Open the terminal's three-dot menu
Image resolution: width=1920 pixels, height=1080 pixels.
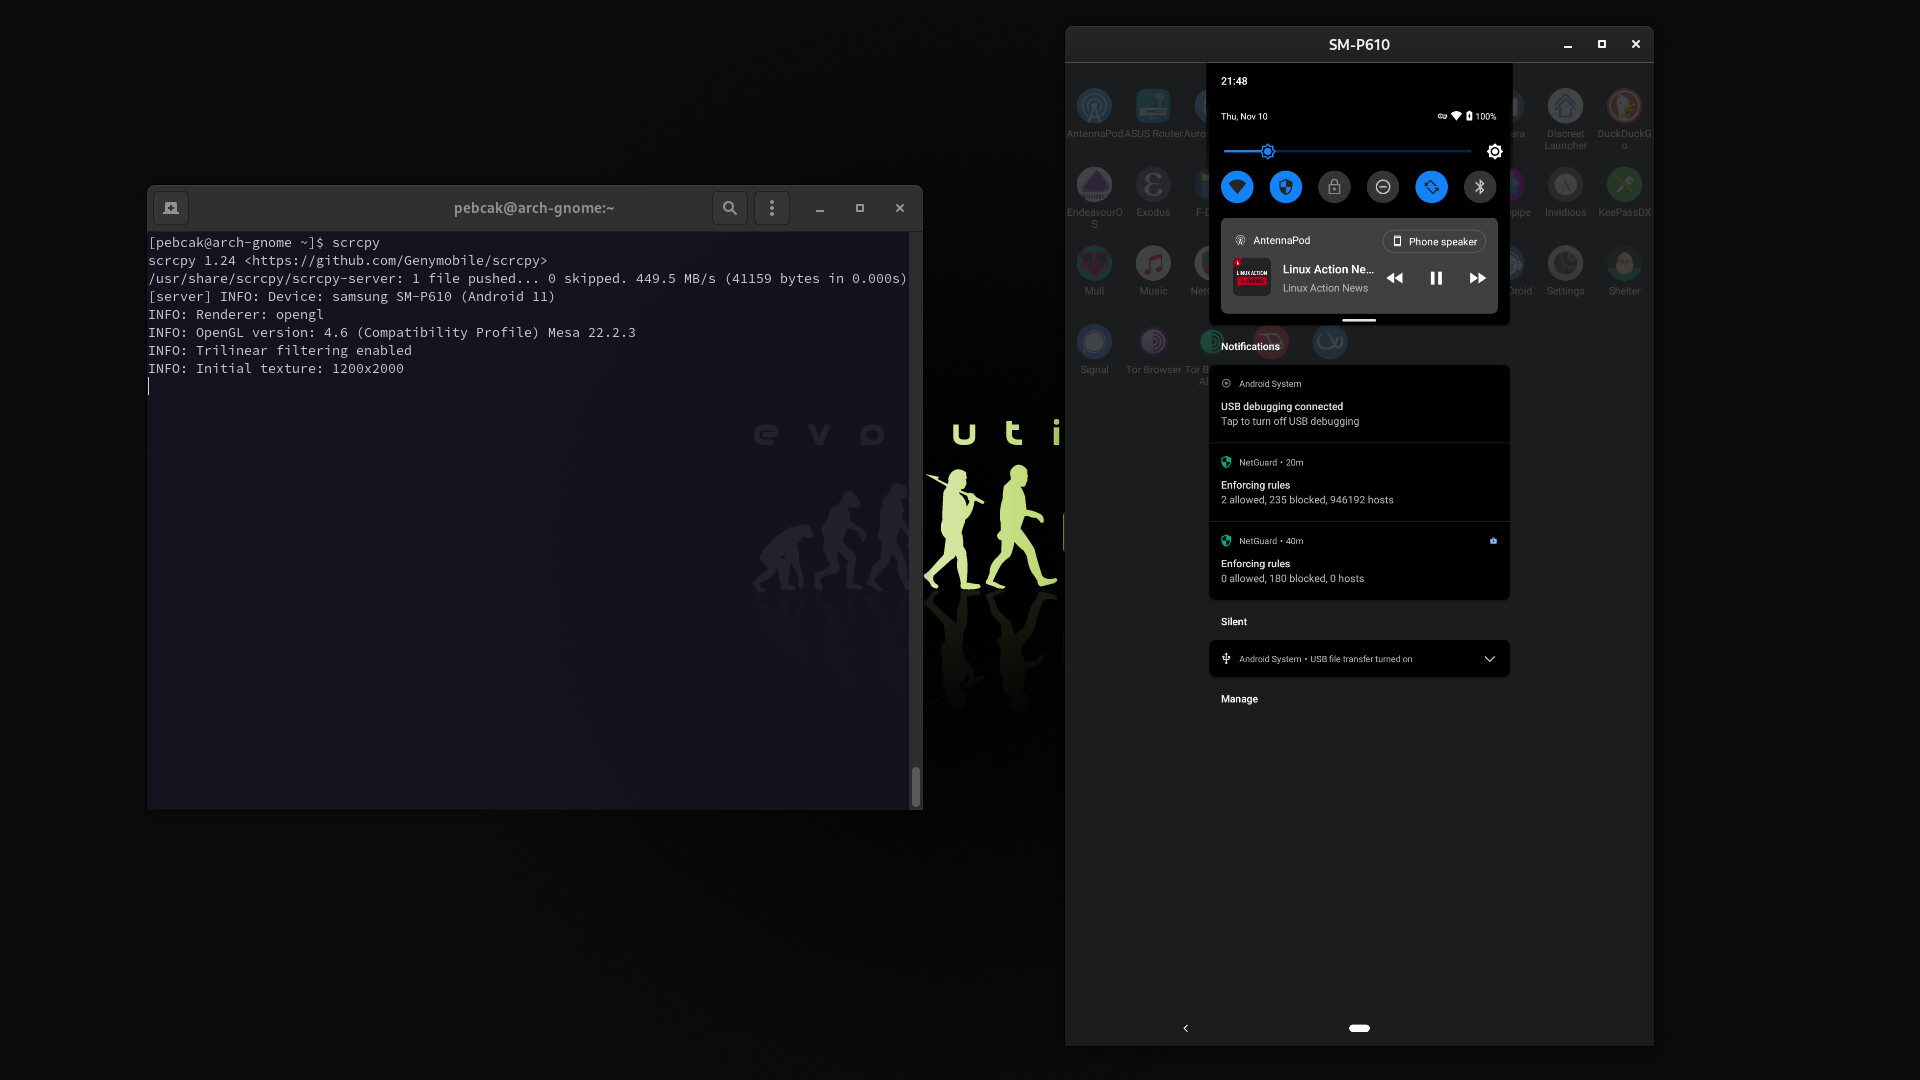[x=771, y=208]
